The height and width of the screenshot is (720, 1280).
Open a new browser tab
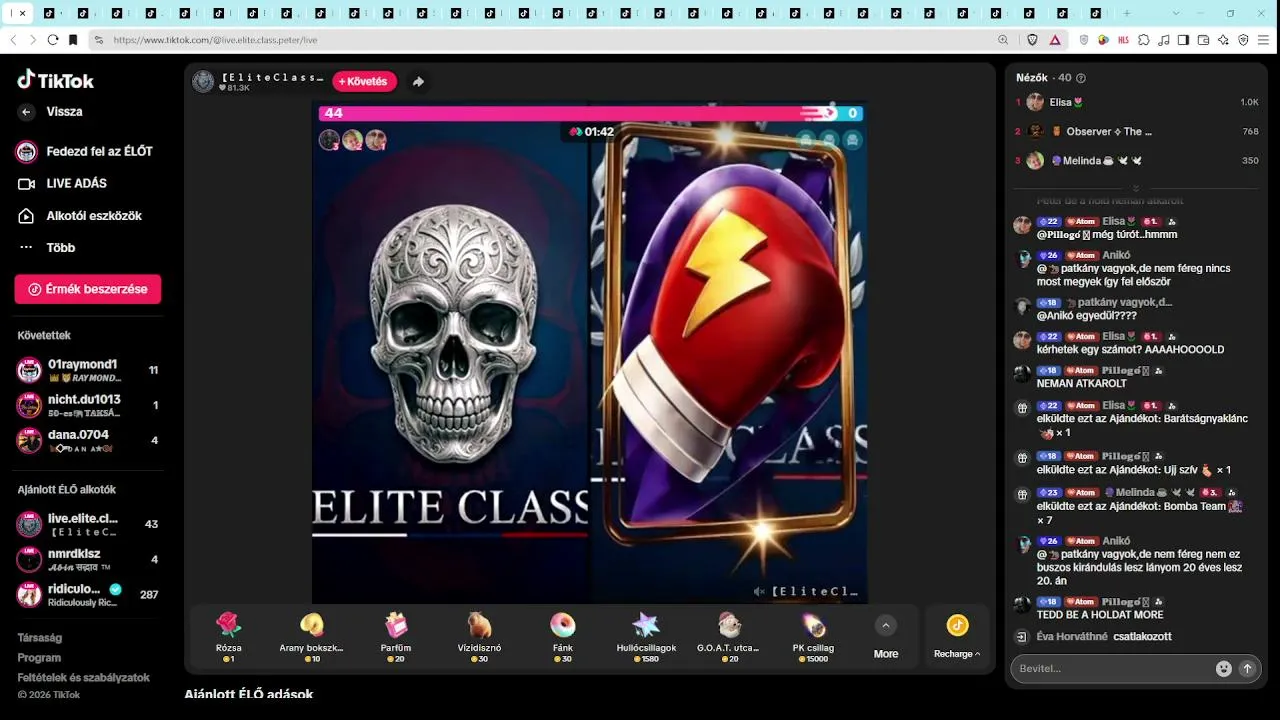(x=1127, y=13)
